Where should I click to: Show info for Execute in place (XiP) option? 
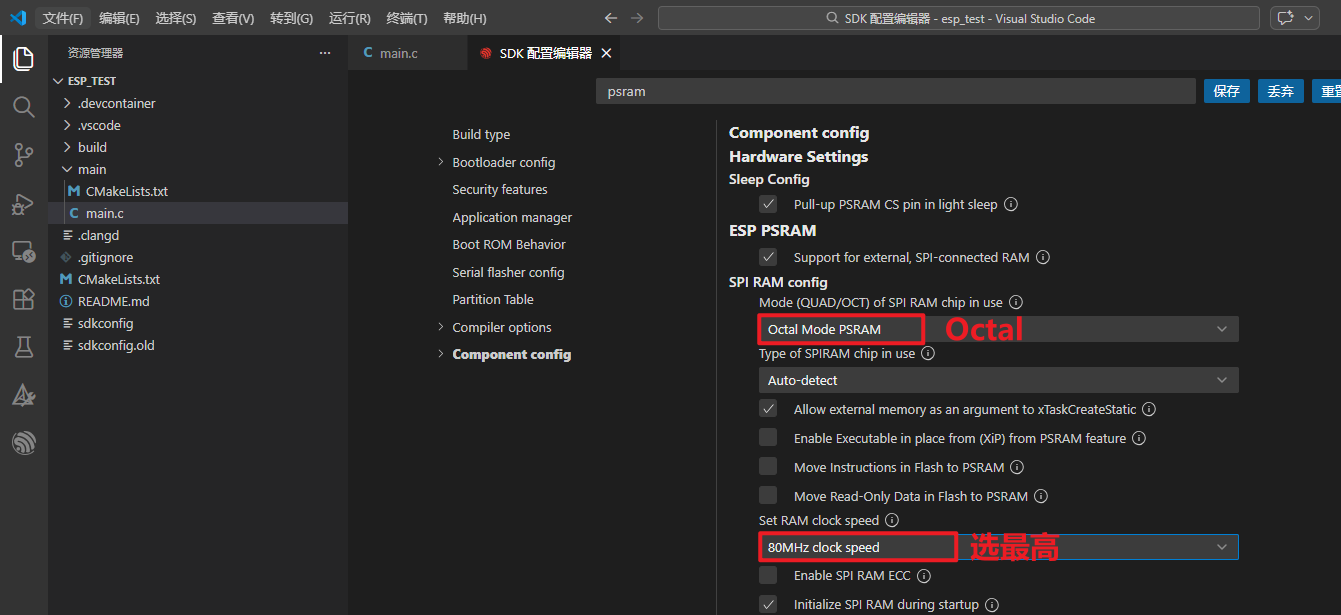(1139, 438)
